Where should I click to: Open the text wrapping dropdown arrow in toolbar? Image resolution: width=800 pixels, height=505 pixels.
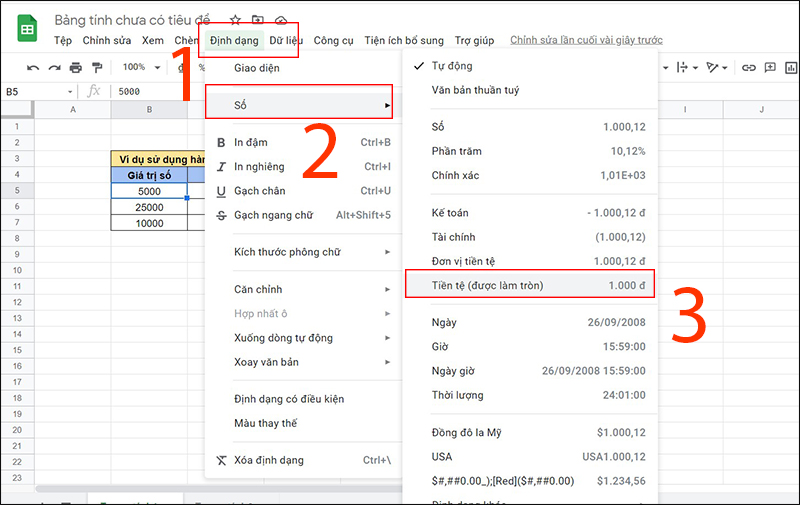pos(695,68)
